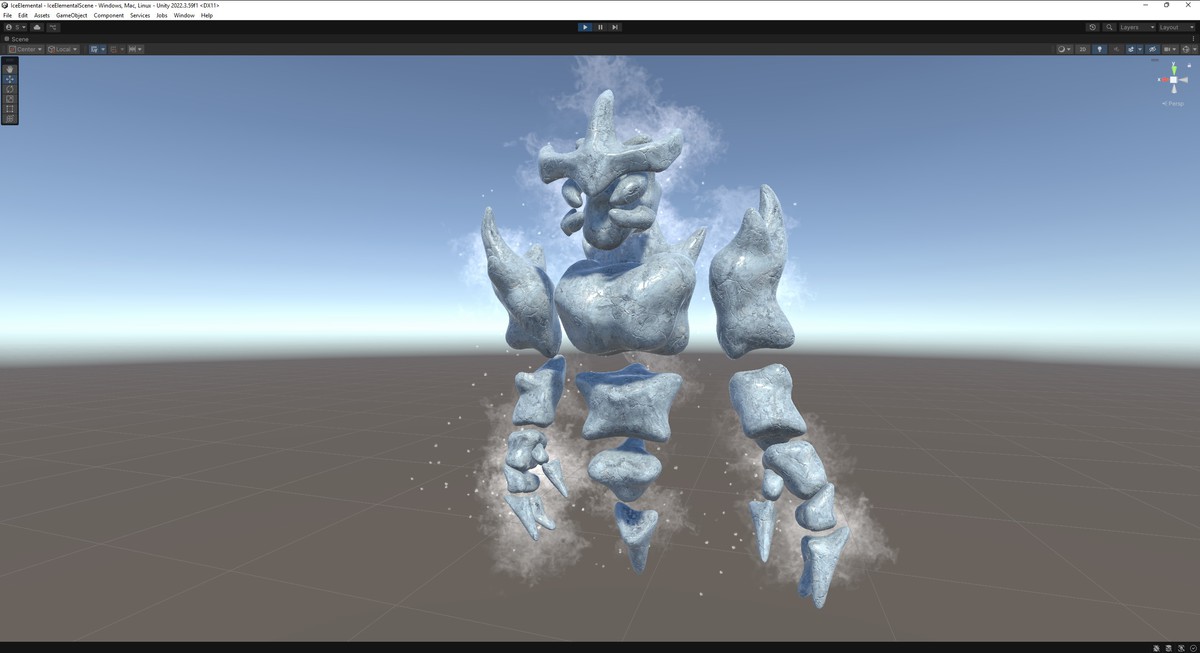Toggle 2D scene view mode

tap(1082, 49)
